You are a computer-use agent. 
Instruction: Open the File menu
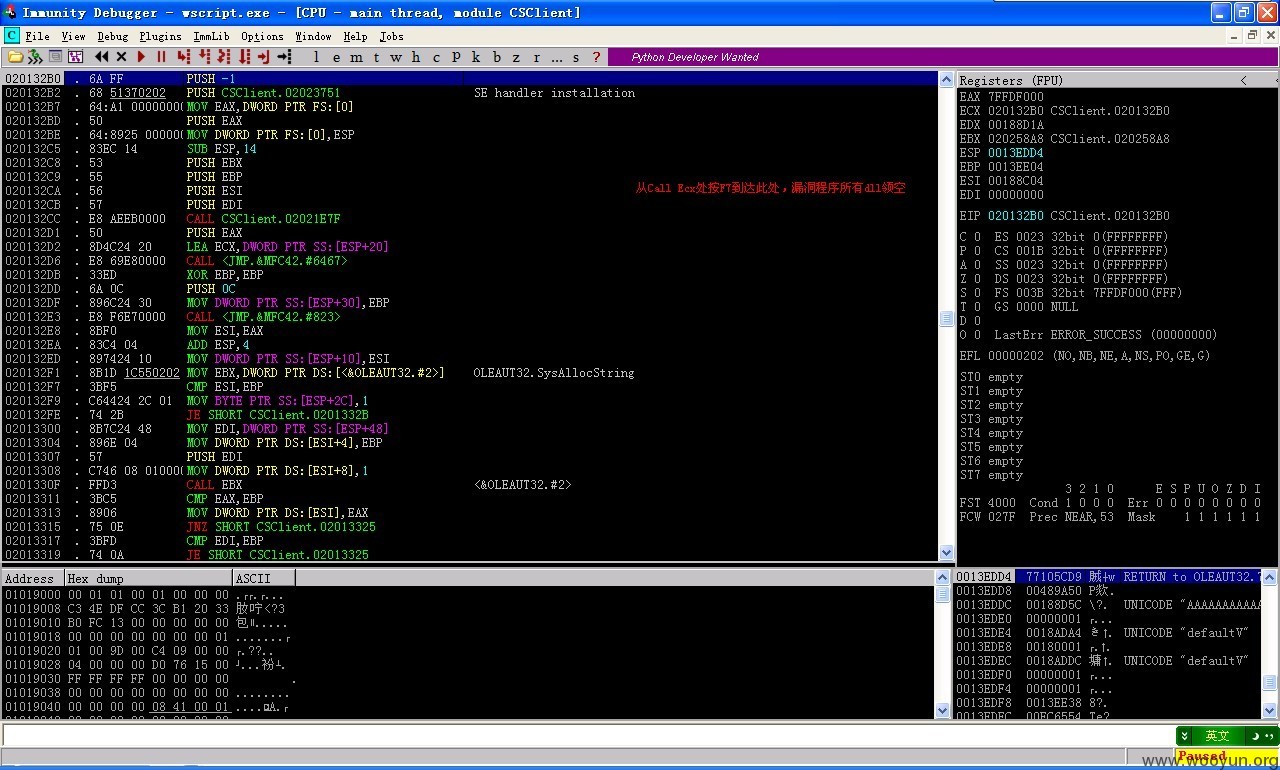click(38, 36)
